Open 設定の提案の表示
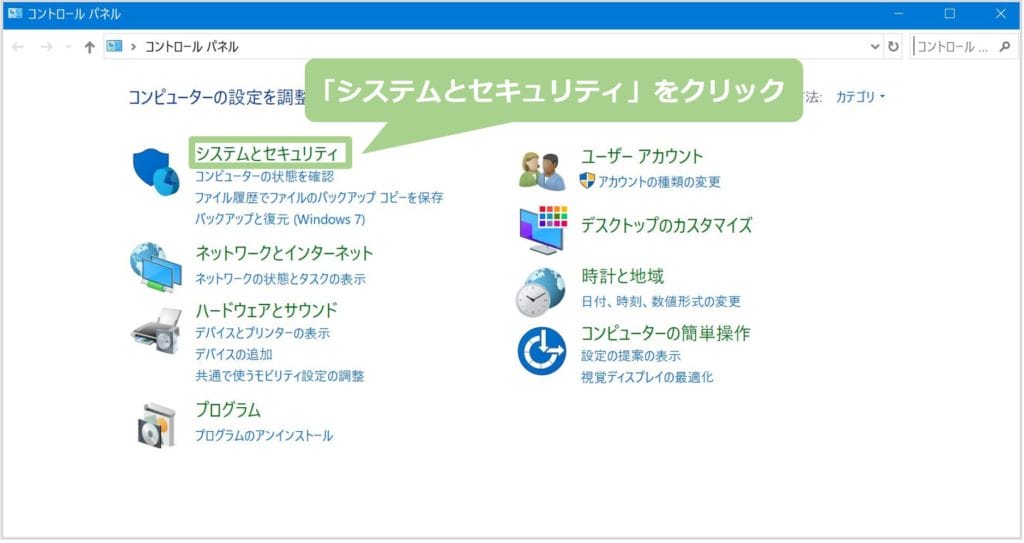Image resolution: width=1024 pixels, height=543 pixels. [631, 356]
